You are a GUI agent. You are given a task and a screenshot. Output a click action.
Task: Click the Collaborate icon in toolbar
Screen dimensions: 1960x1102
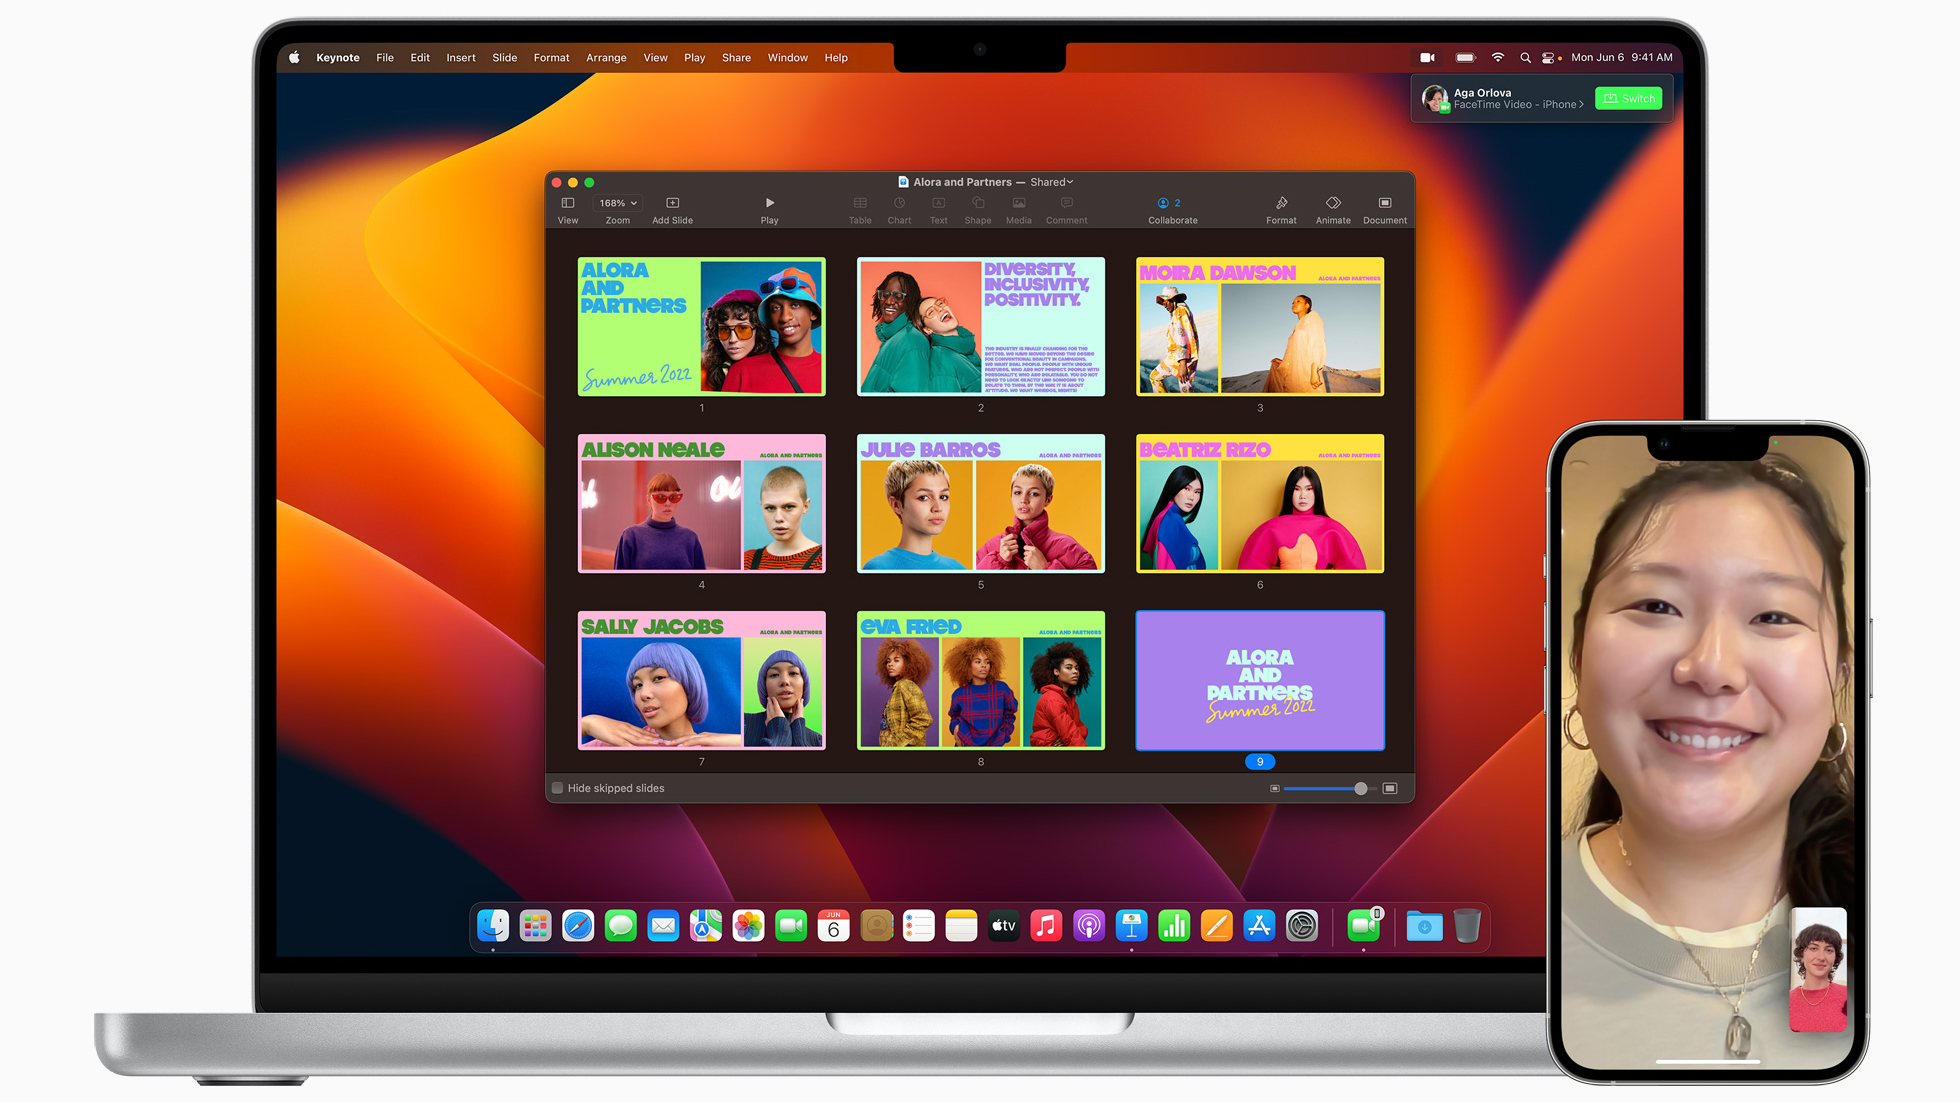[1167, 203]
